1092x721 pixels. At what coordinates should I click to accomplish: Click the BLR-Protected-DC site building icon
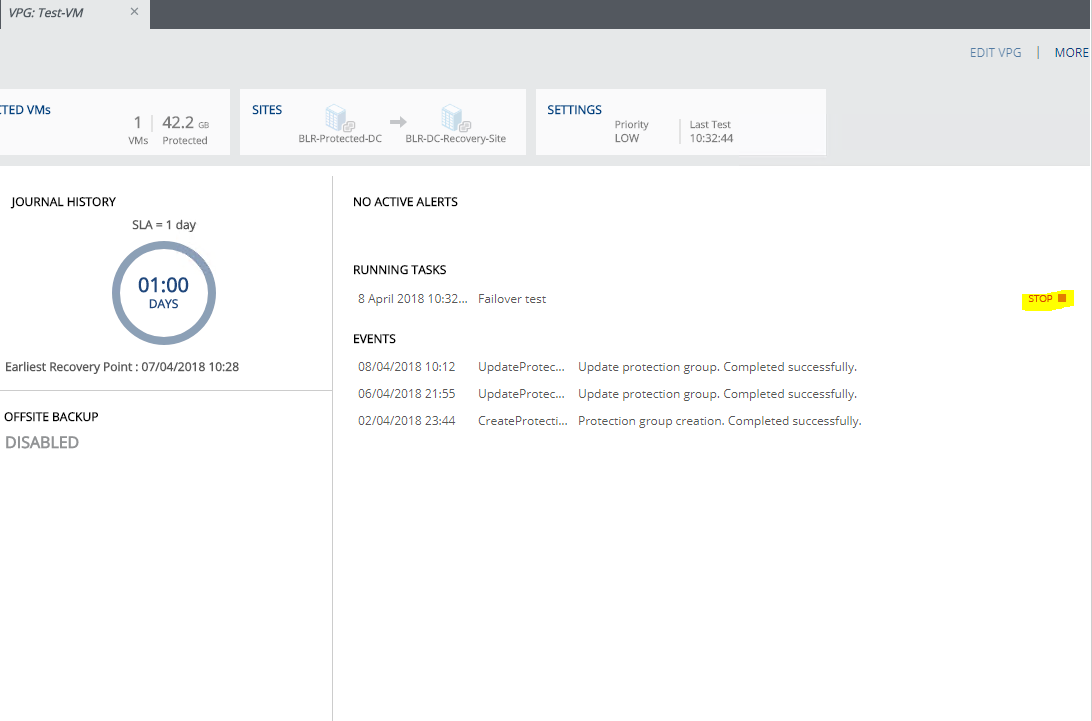point(340,119)
